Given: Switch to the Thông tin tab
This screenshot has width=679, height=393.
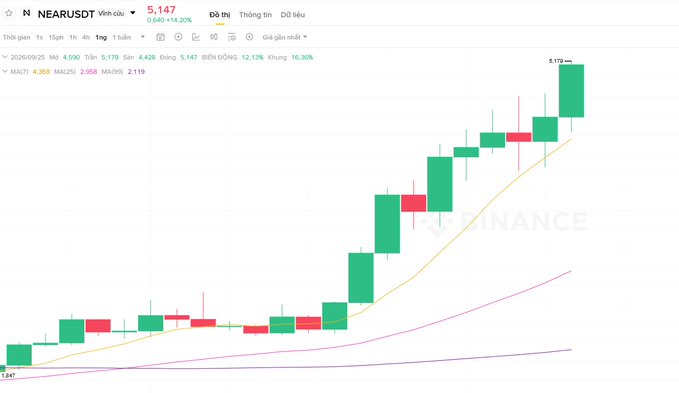Looking at the screenshot, I should (x=255, y=15).
